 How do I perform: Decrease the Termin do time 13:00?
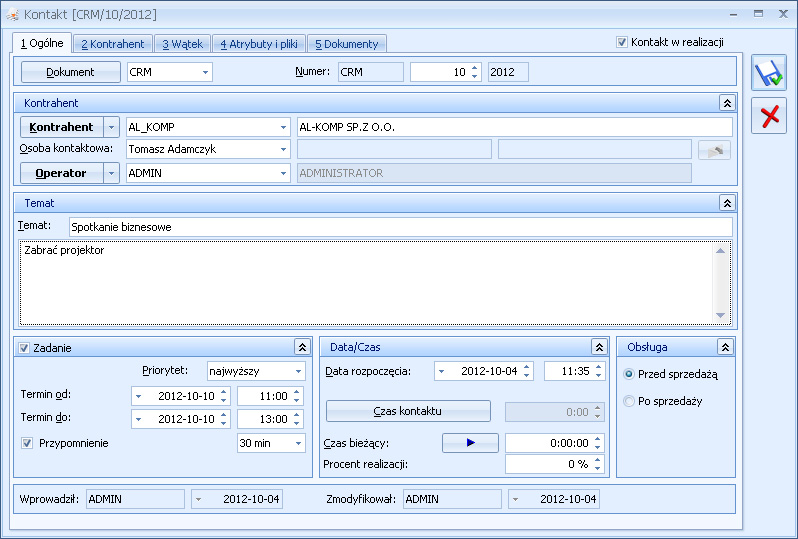click(296, 424)
